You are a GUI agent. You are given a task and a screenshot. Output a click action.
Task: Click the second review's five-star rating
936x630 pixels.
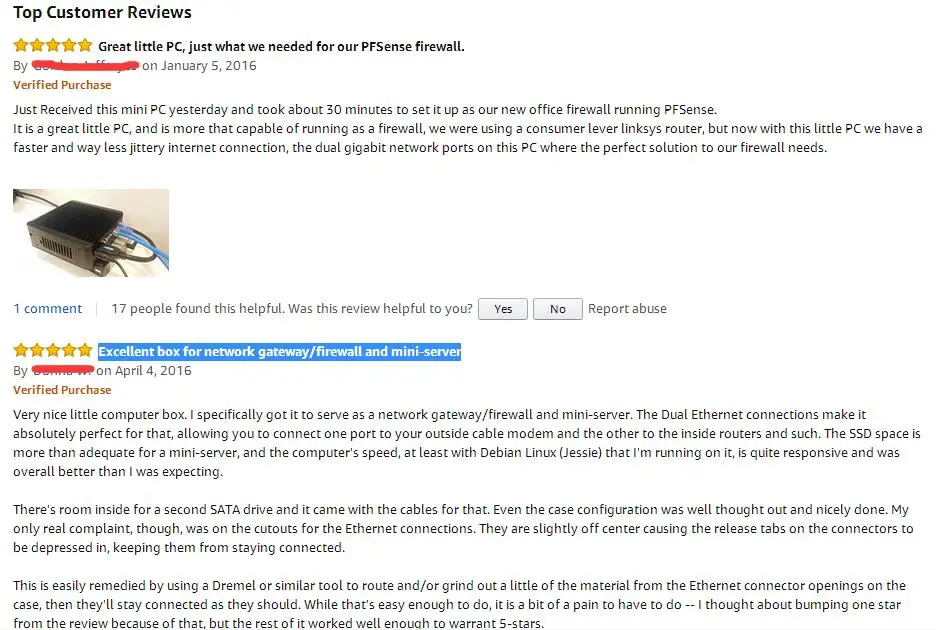(53, 350)
